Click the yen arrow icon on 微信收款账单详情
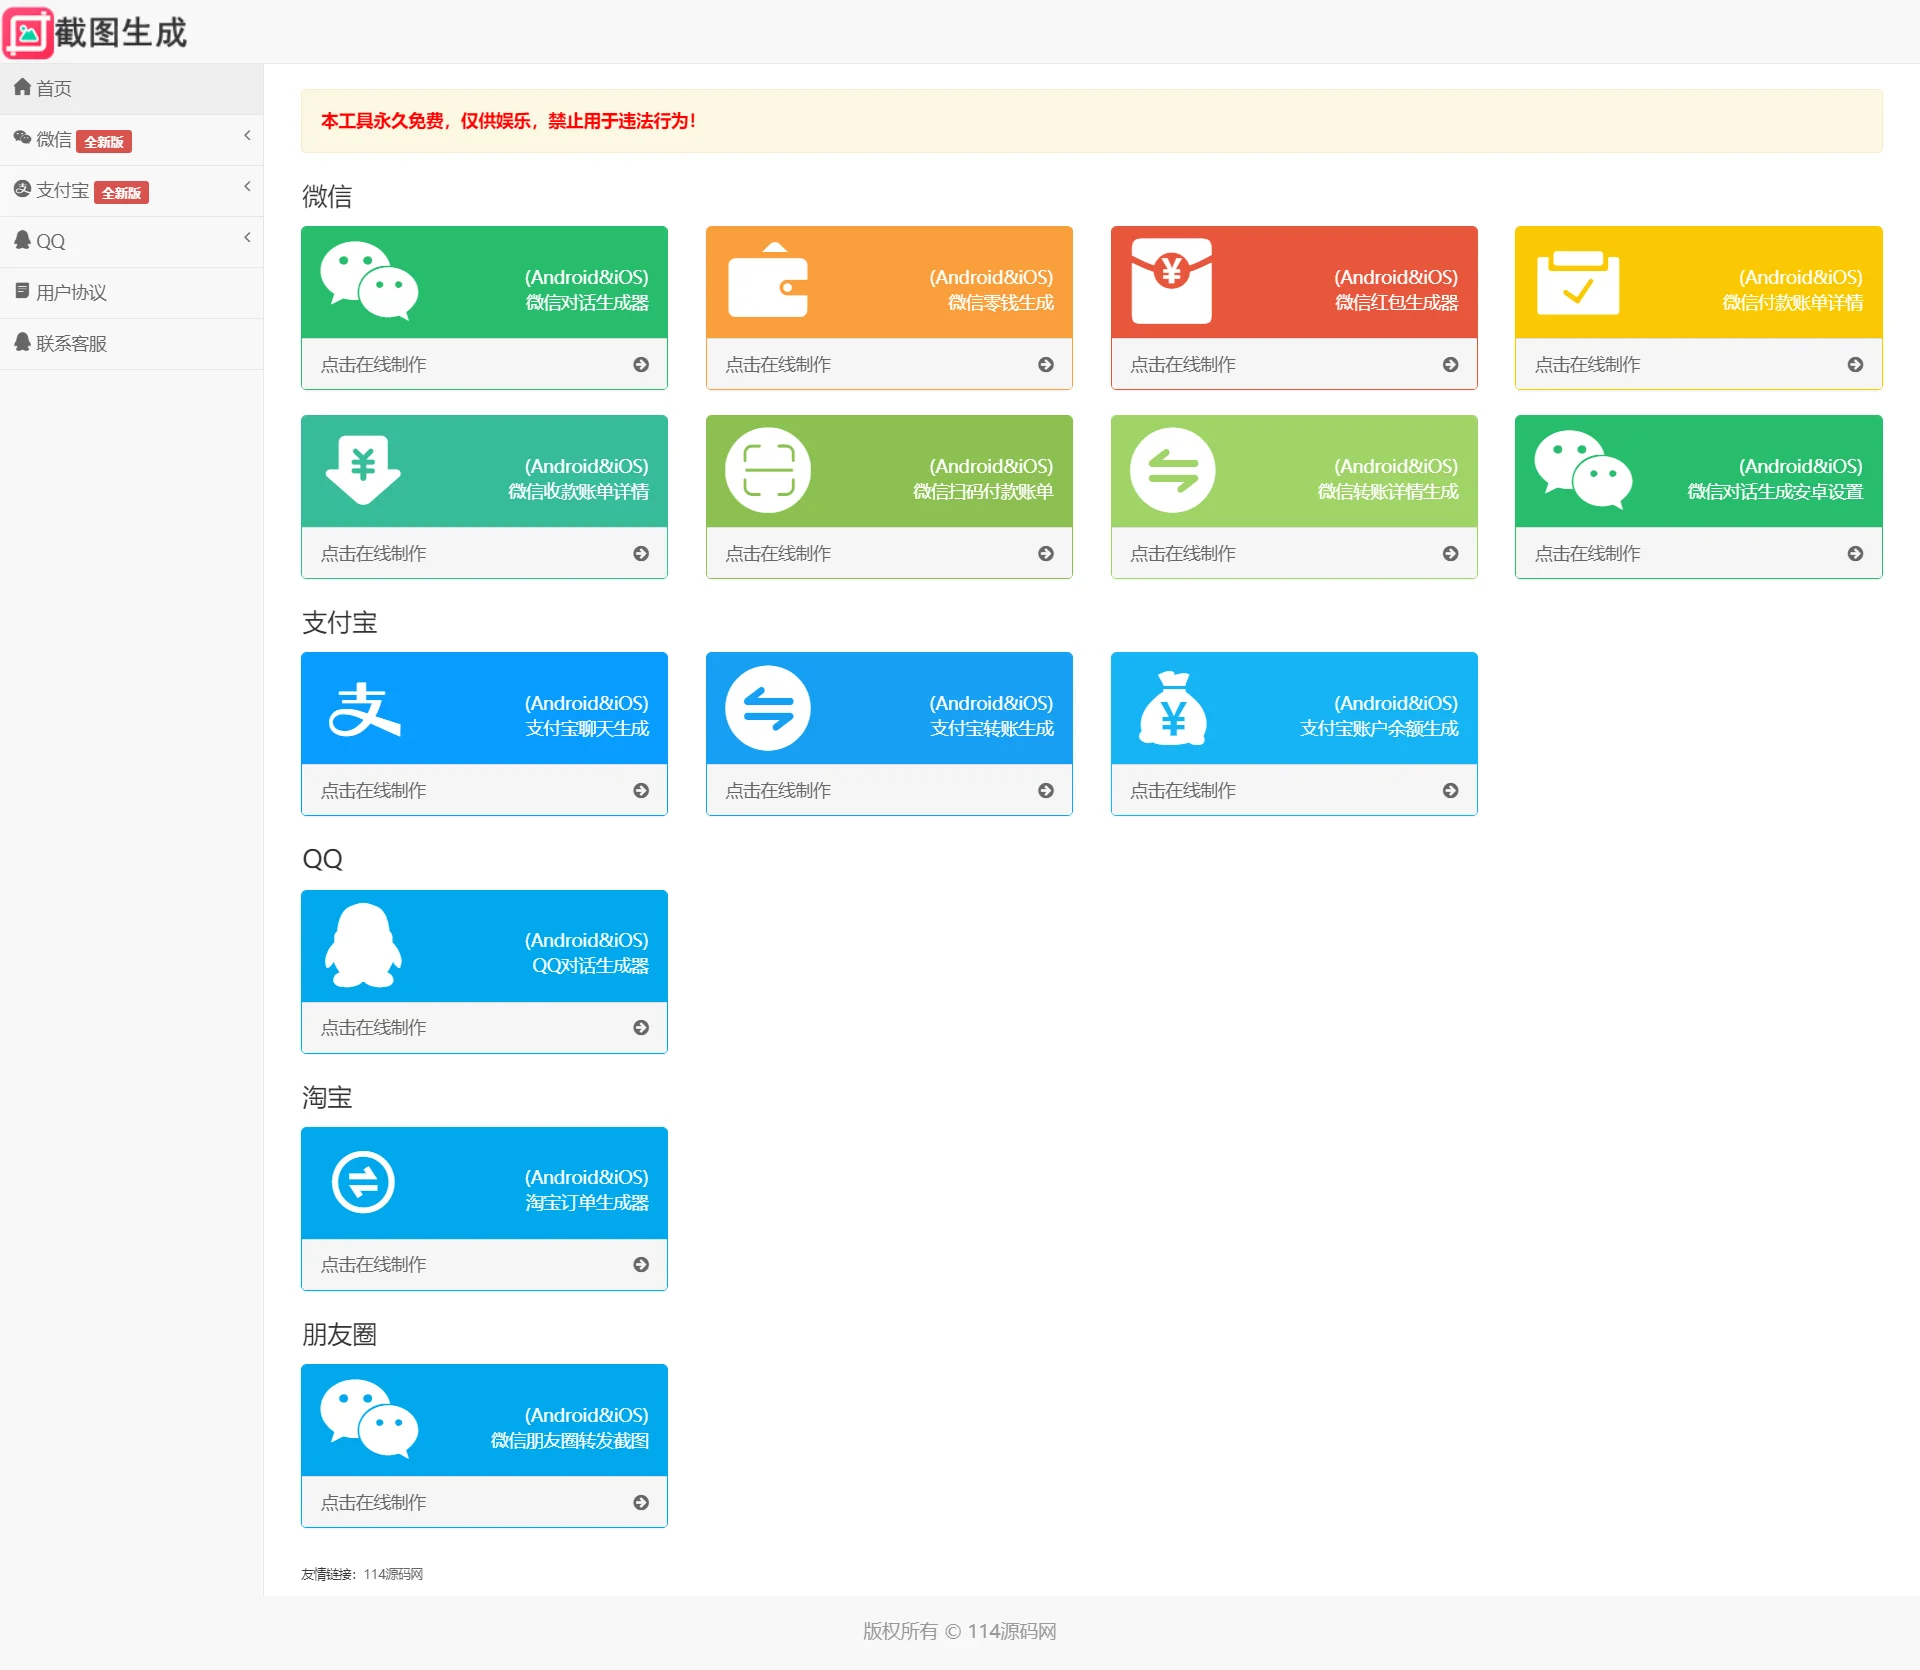The width and height of the screenshot is (1920, 1670). click(363, 469)
